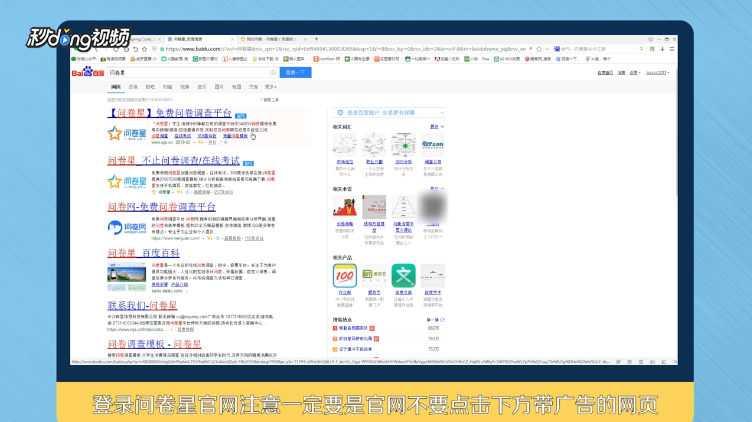Switch to the 我的问卷 - 问卷星 browser tab
Image resolution: width=752 pixels, height=422 pixels.
pyautogui.click(x=273, y=39)
